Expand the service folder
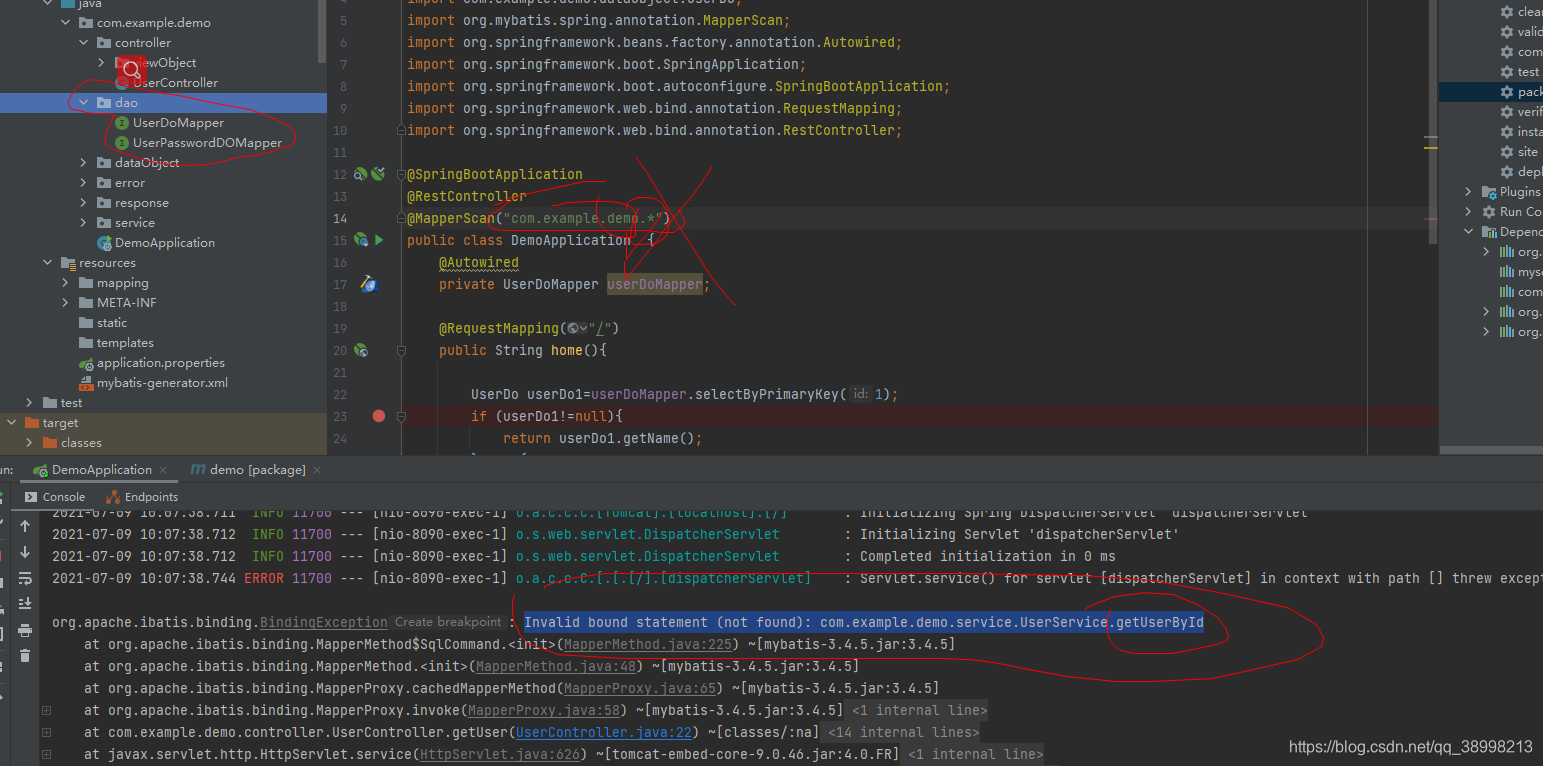The image size is (1543, 766). pyautogui.click(x=83, y=222)
